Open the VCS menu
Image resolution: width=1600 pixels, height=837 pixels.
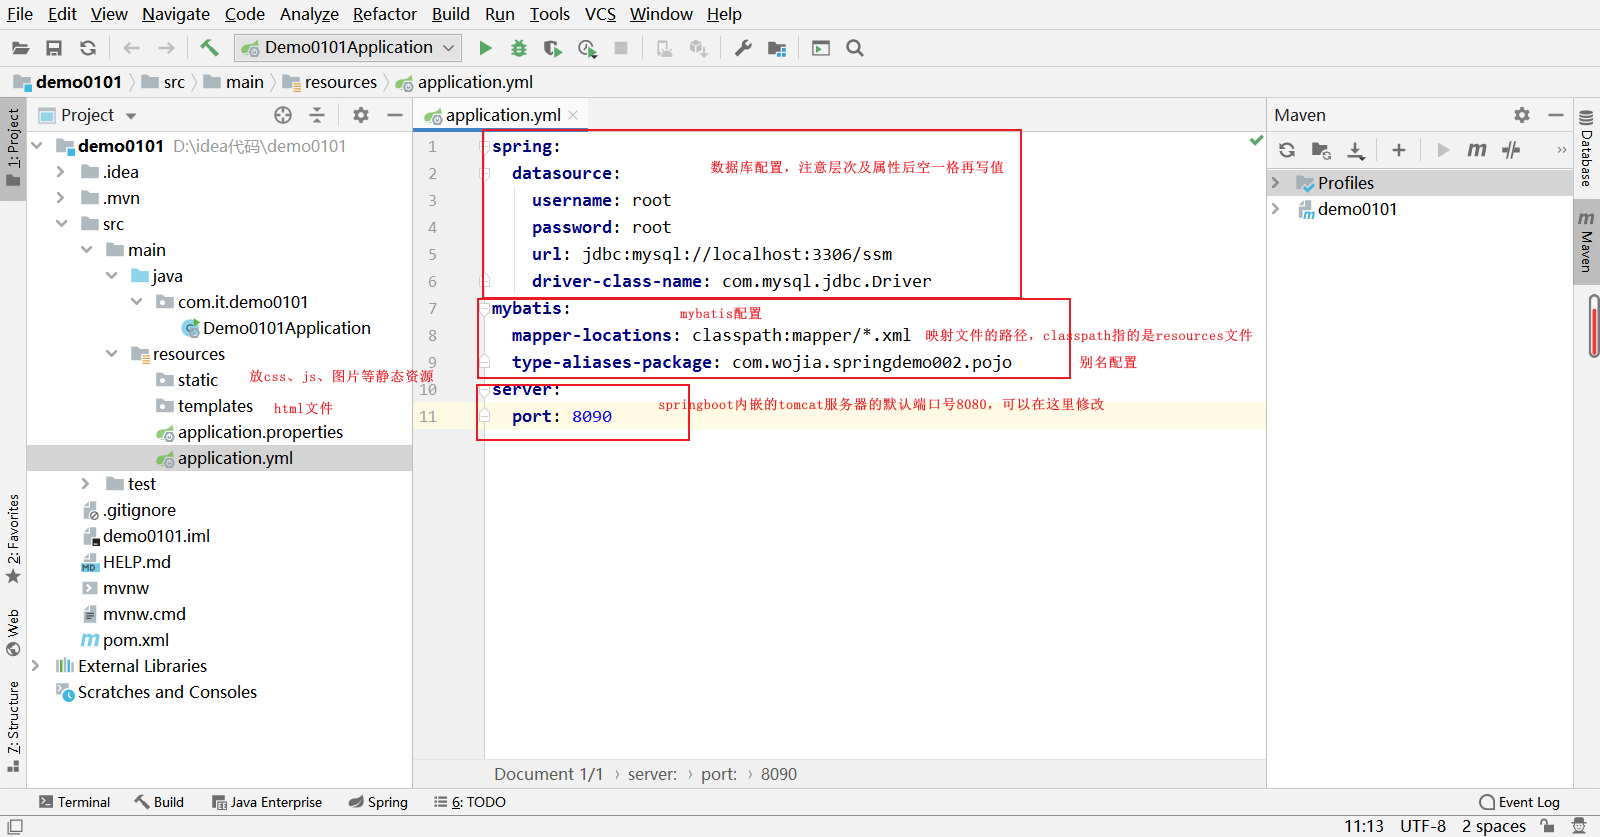(x=600, y=14)
